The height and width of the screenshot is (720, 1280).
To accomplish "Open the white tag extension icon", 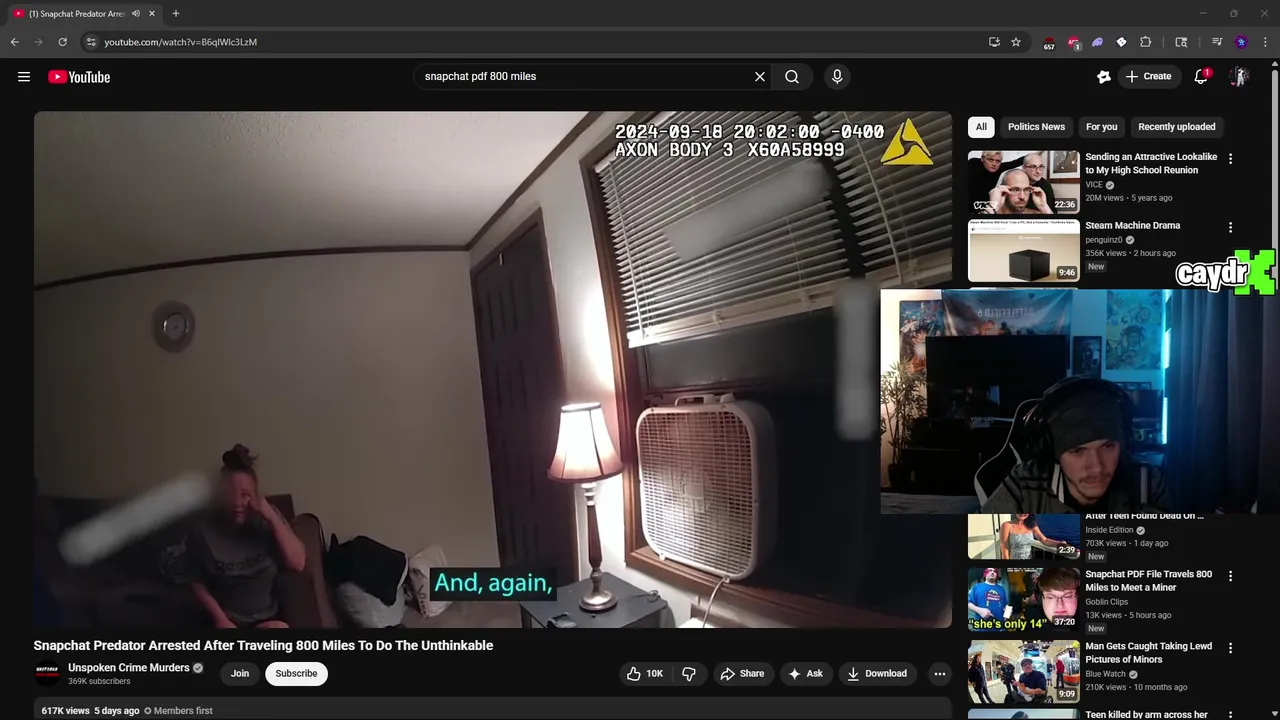I will (x=1121, y=42).
